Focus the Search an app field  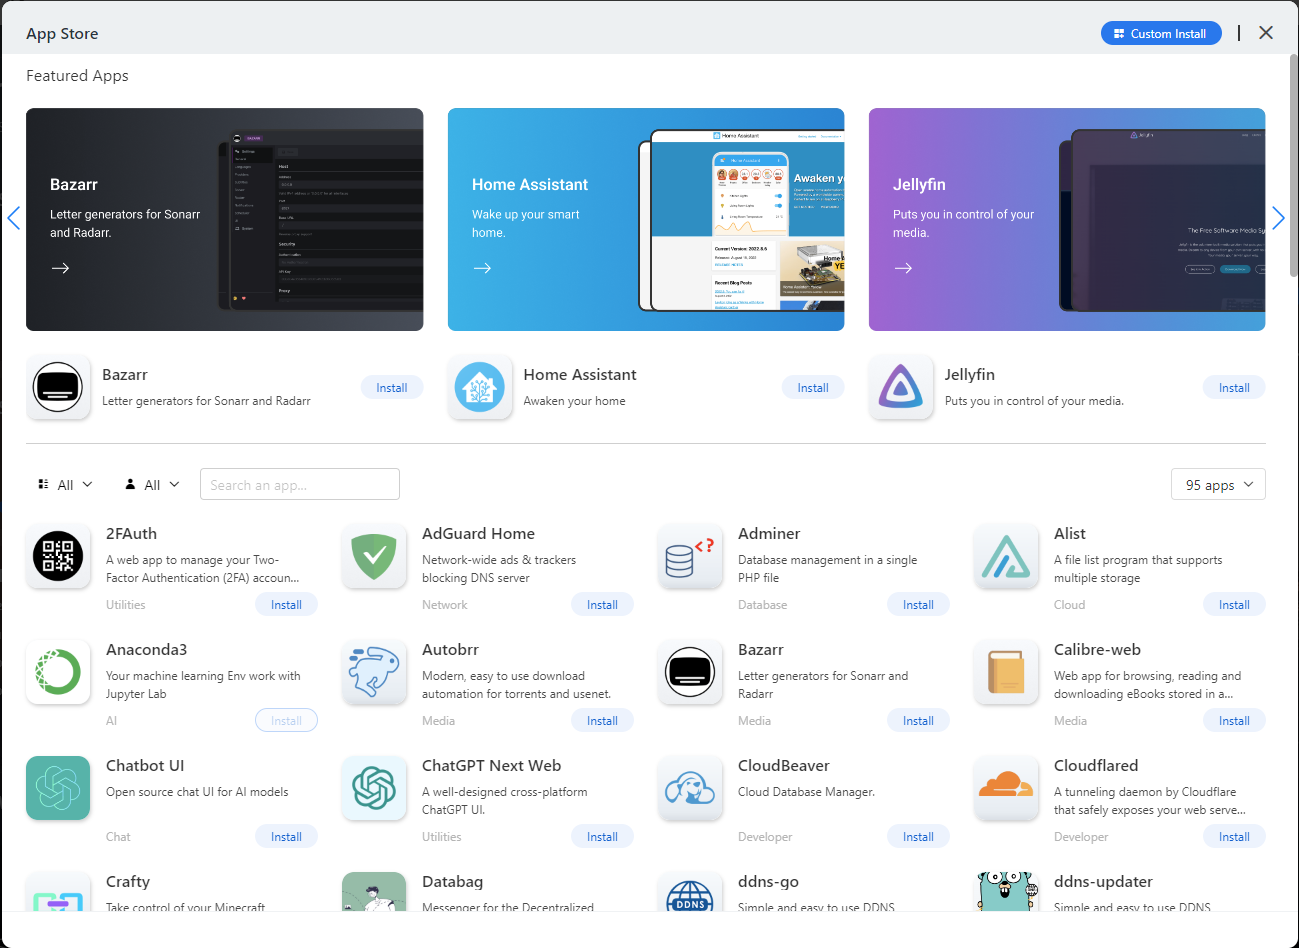point(300,484)
